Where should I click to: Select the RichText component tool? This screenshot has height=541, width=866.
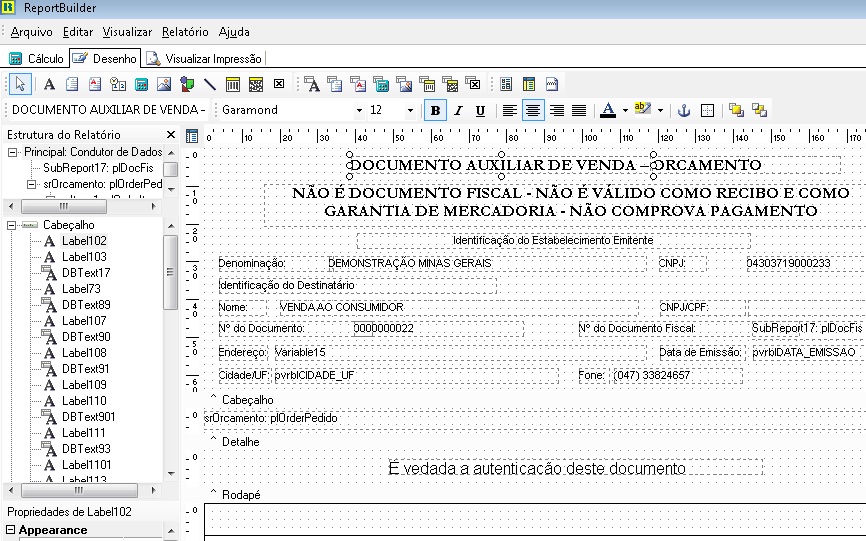(x=95, y=84)
